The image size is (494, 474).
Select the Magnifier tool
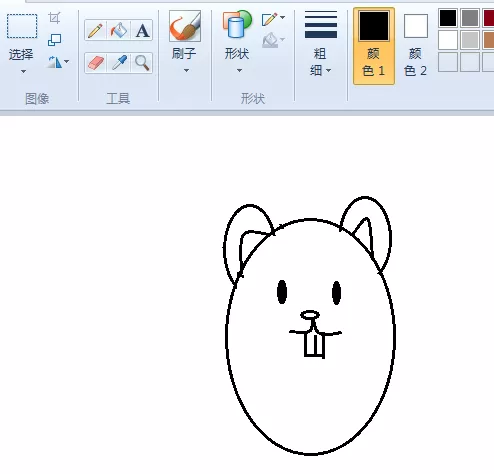pos(142,63)
